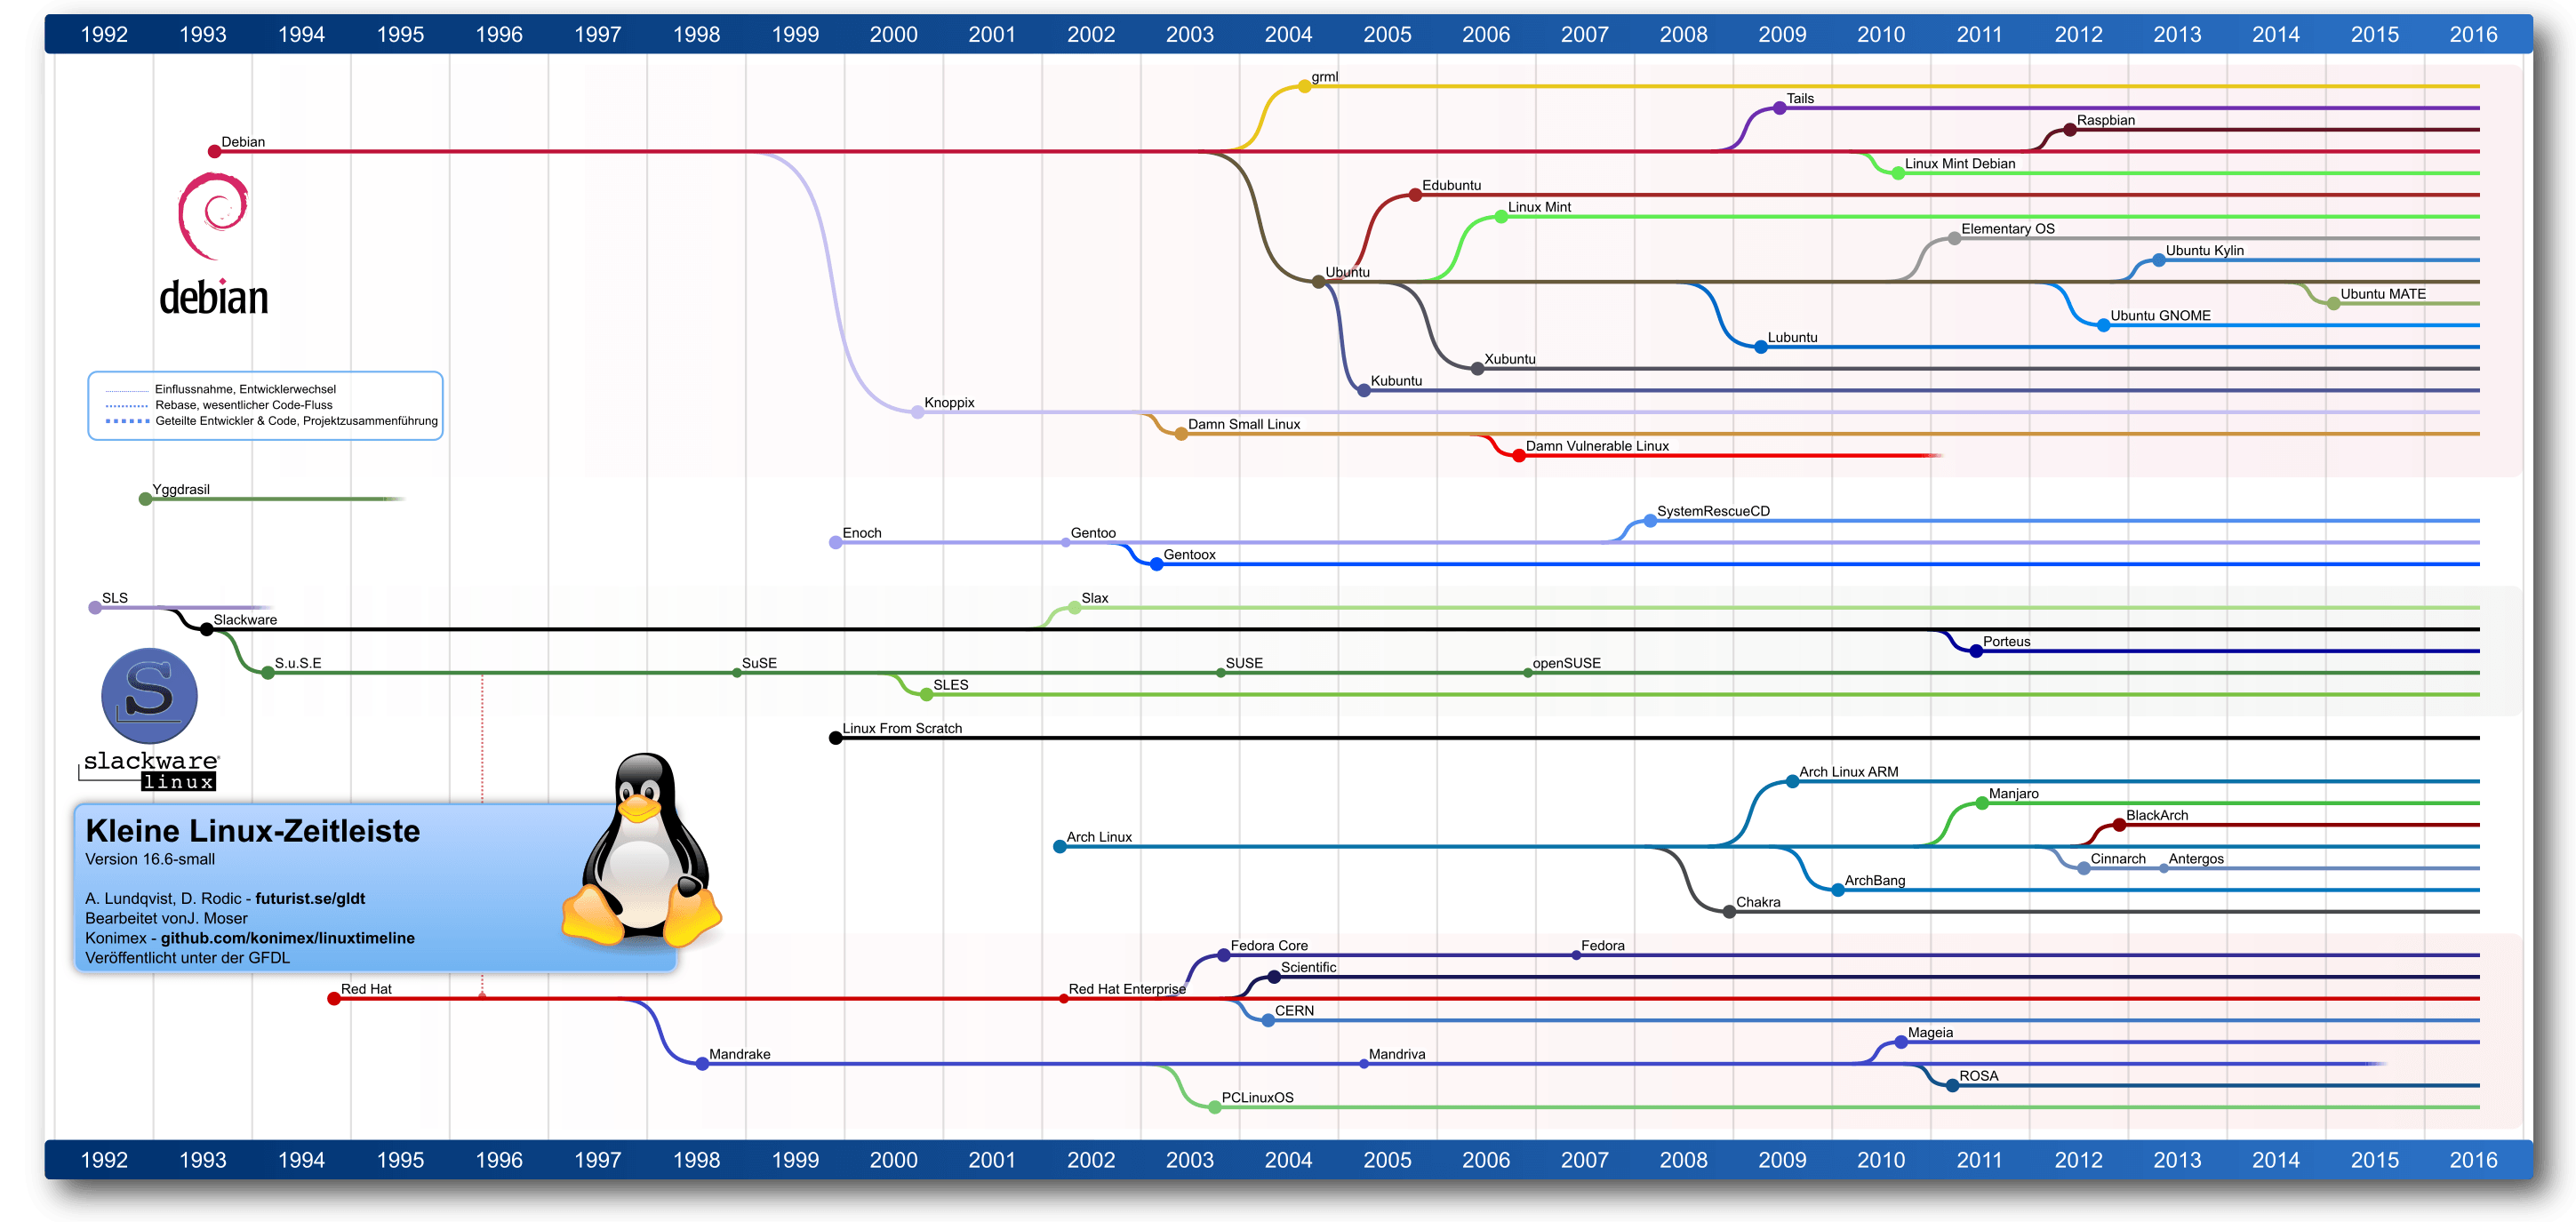This screenshot has width=2576, height=1222.
Task: Select the Porteus node marker
Action: click(1976, 651)
